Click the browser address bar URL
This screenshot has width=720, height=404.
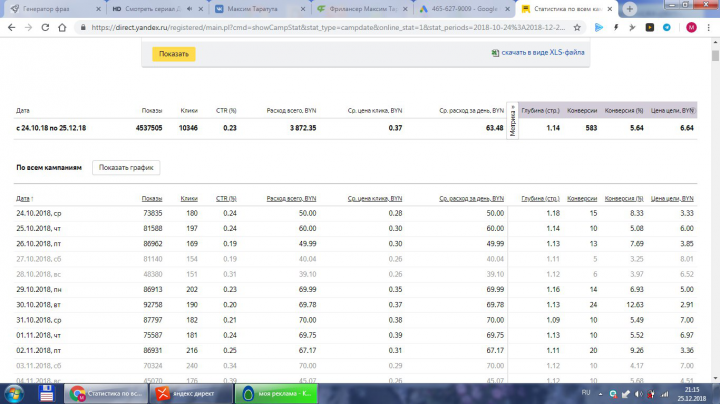328,28
